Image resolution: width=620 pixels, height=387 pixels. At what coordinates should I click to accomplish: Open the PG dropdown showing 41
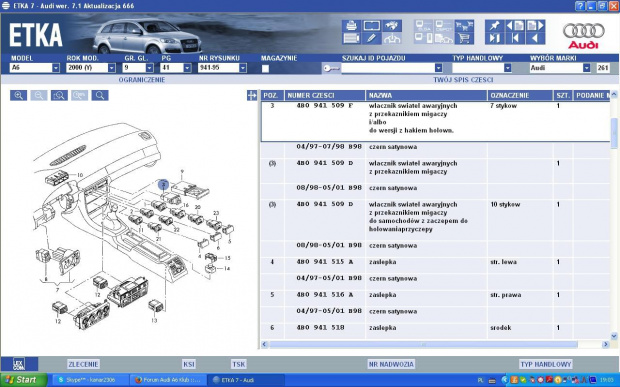[x=187, y=68]
